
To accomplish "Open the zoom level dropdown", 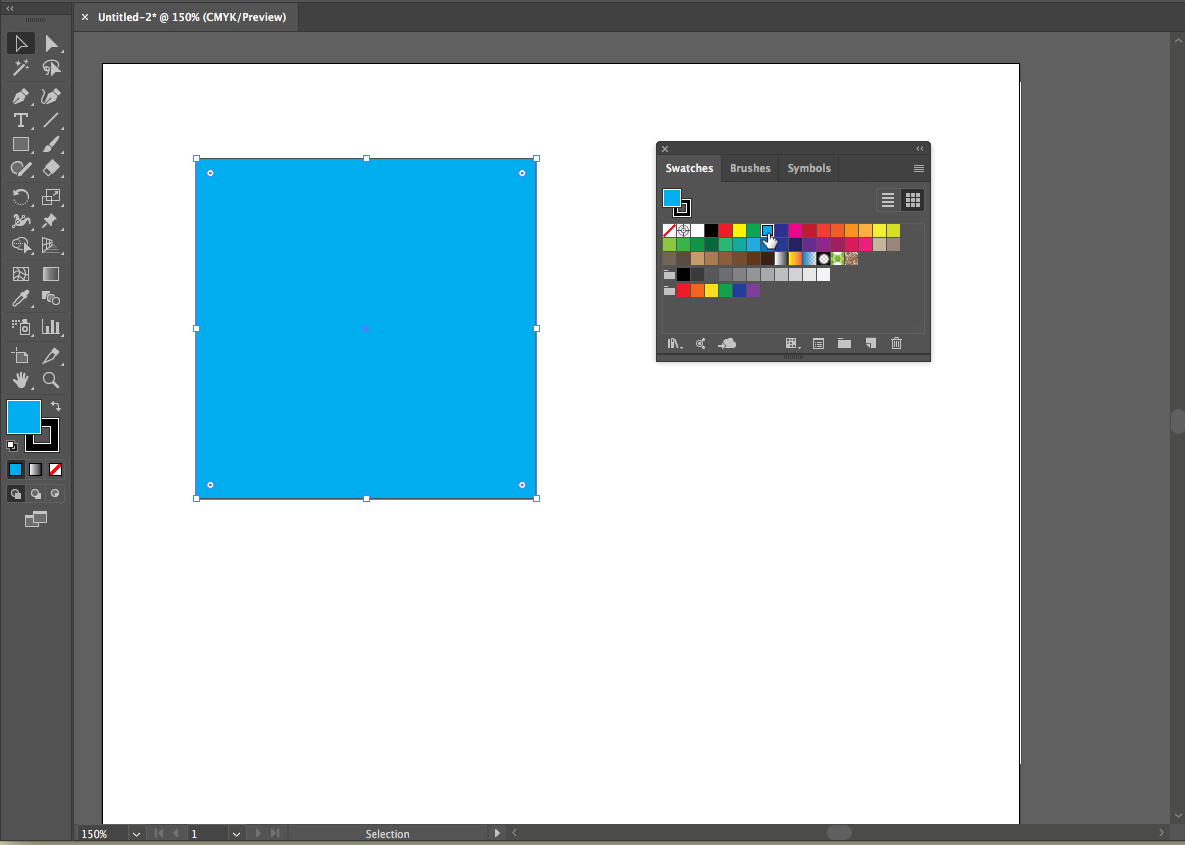I will point(136,833).
